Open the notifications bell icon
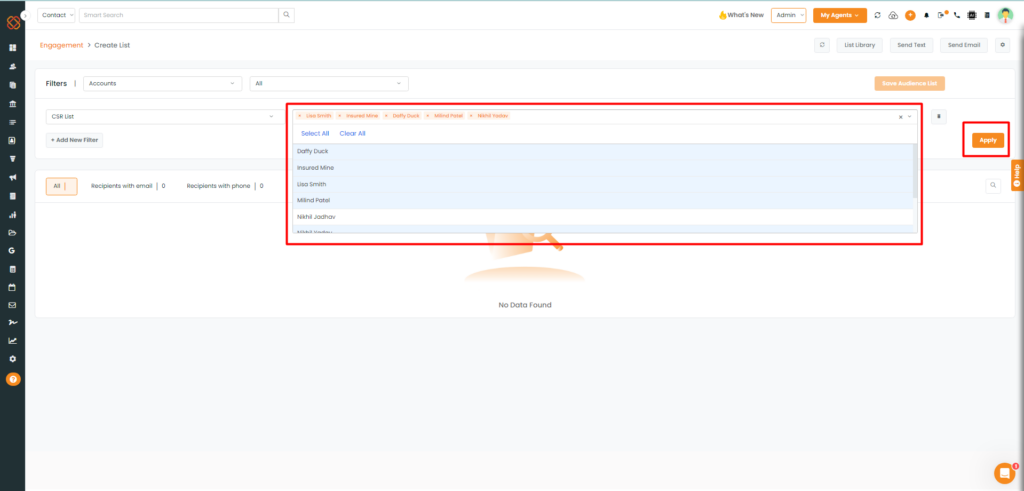Image resolution: width=1024 pixels, height=491 pixels. (x=926, y=15)
